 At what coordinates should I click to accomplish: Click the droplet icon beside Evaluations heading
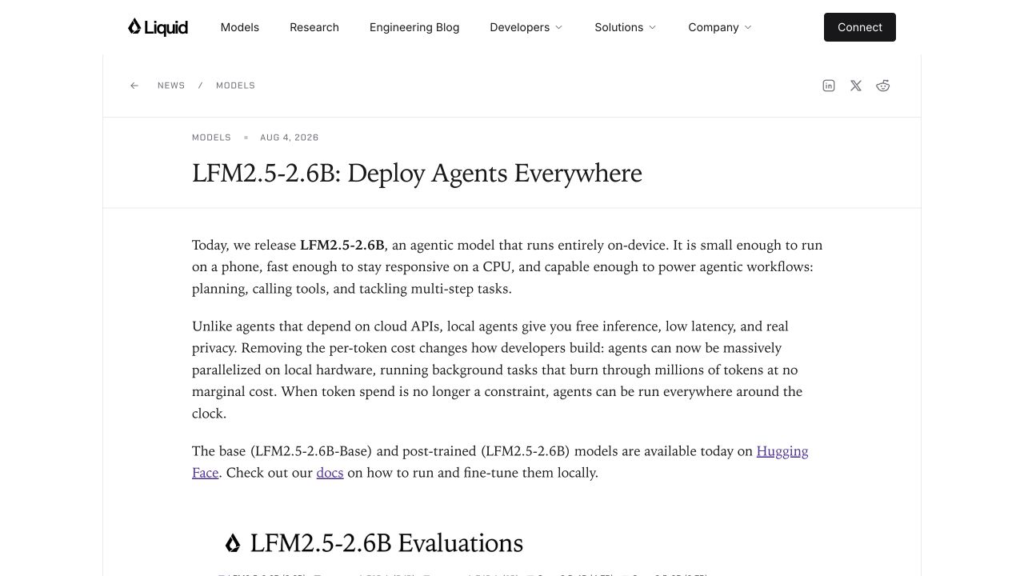click(x=232, y=543)
